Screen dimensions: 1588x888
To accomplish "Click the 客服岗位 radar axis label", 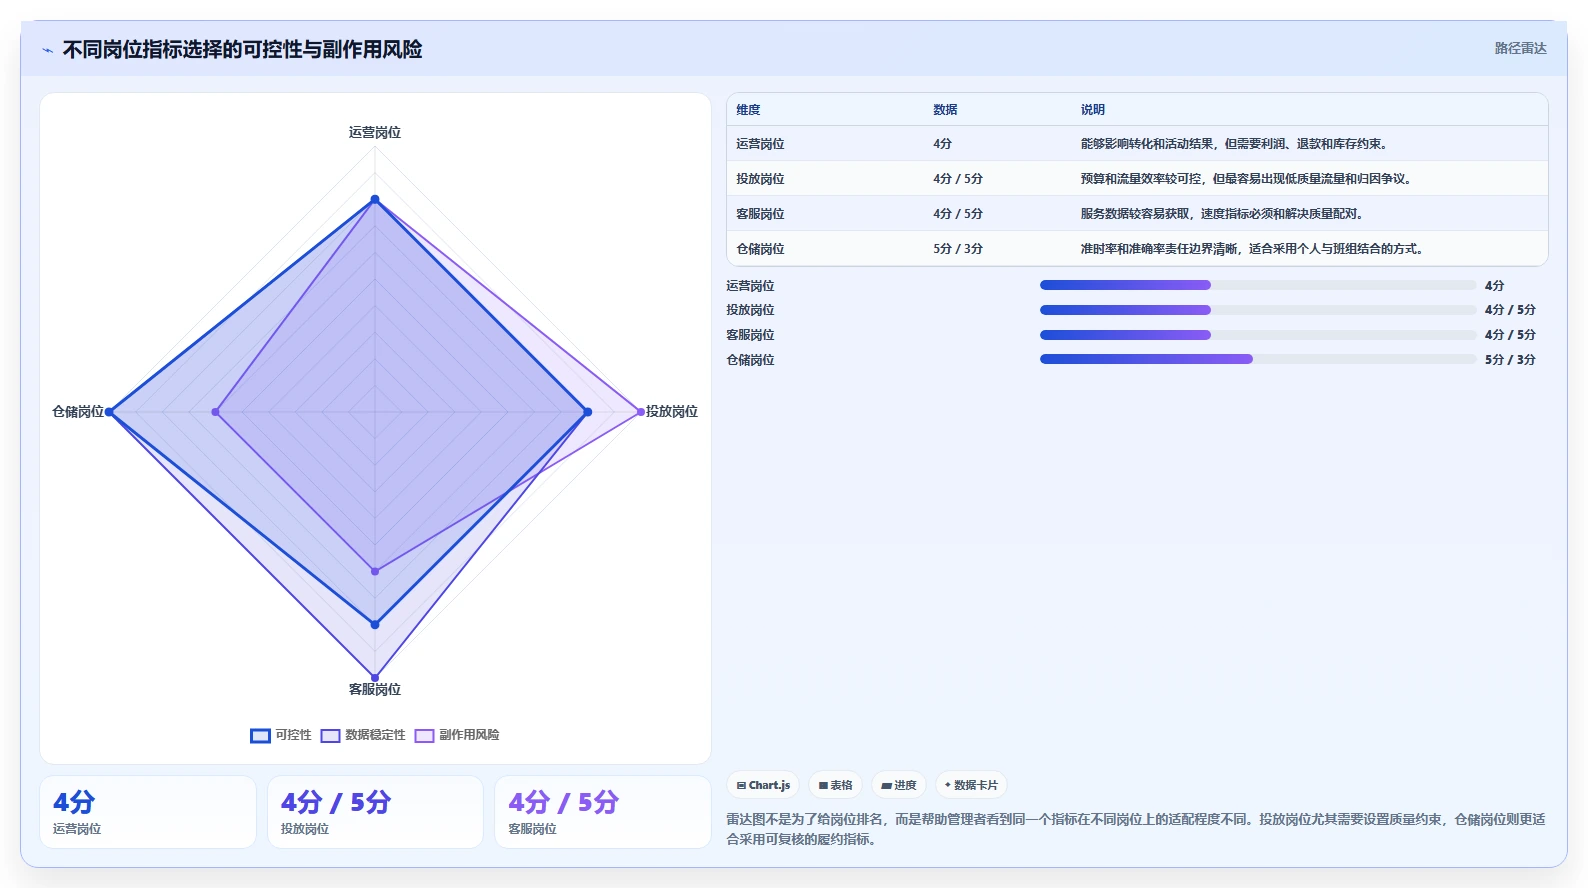I will pos(375,689).
